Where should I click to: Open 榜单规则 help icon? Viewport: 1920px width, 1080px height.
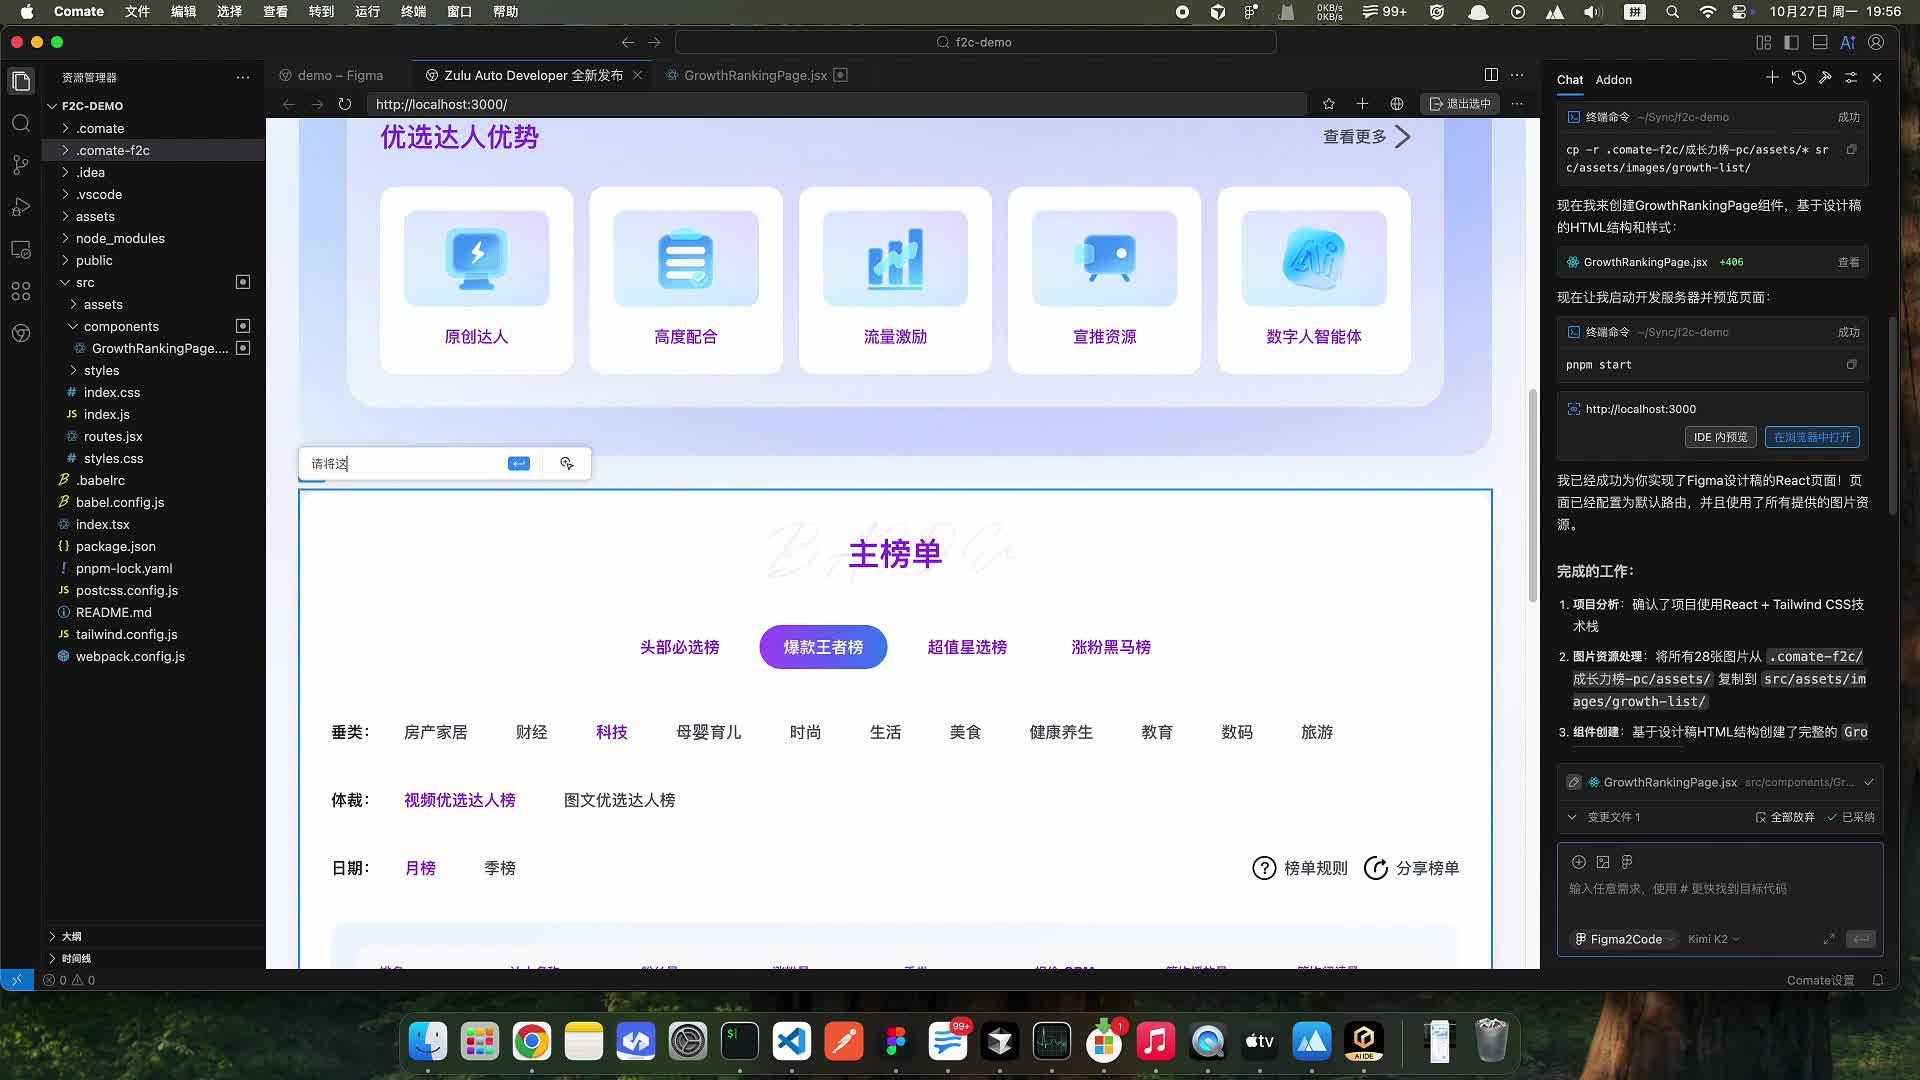click(1264, 868)
